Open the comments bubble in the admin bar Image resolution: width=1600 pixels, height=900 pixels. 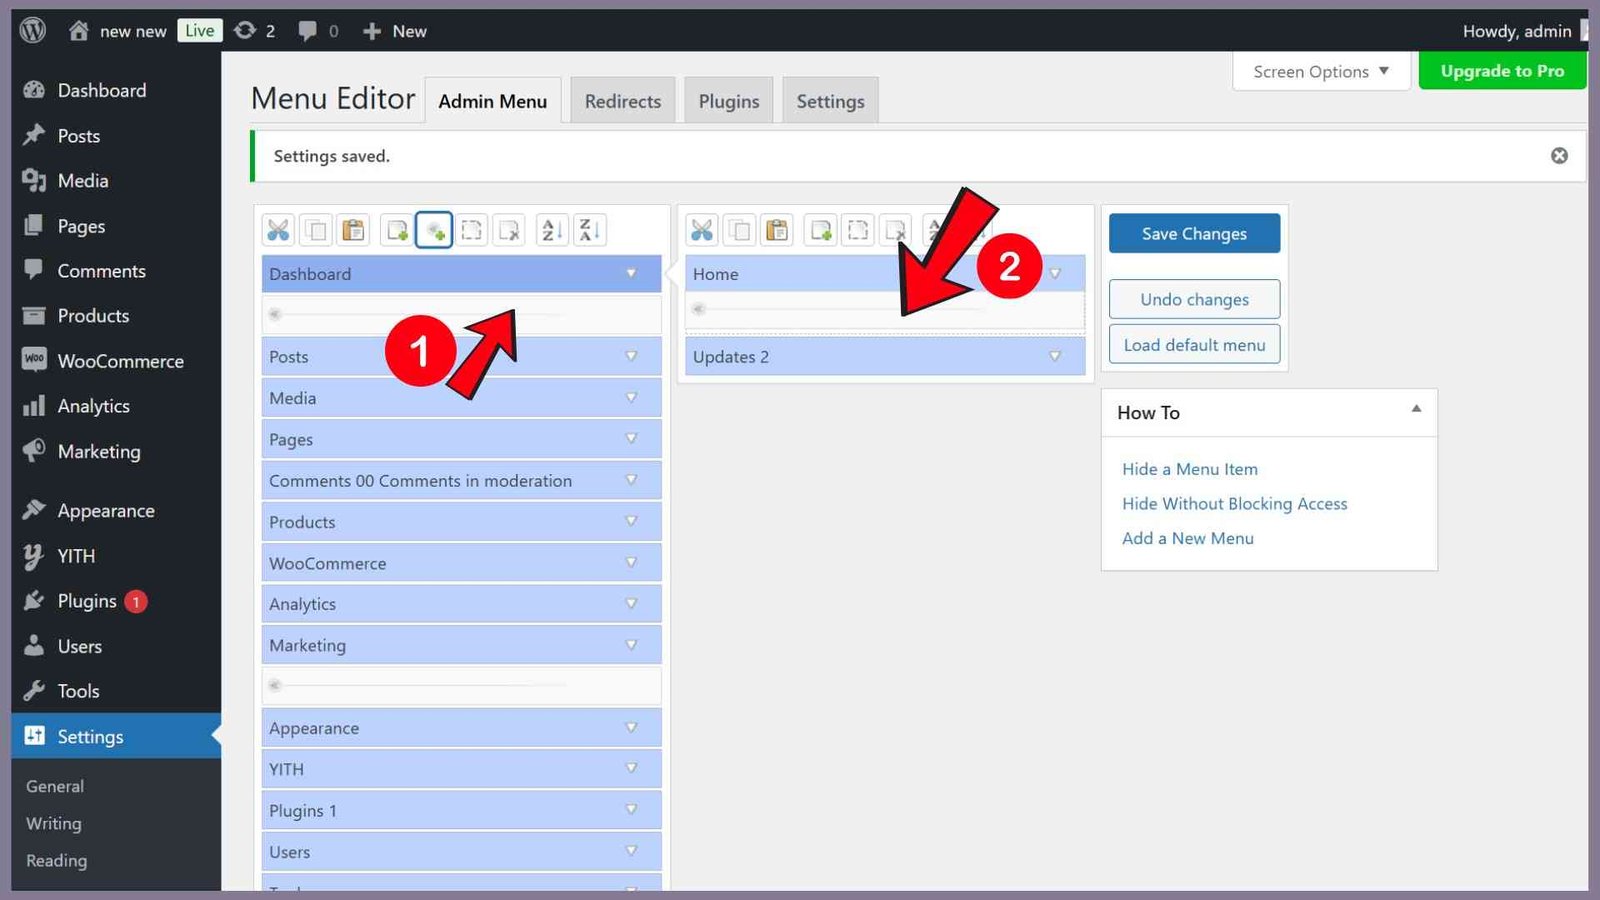tap(318, 31)
